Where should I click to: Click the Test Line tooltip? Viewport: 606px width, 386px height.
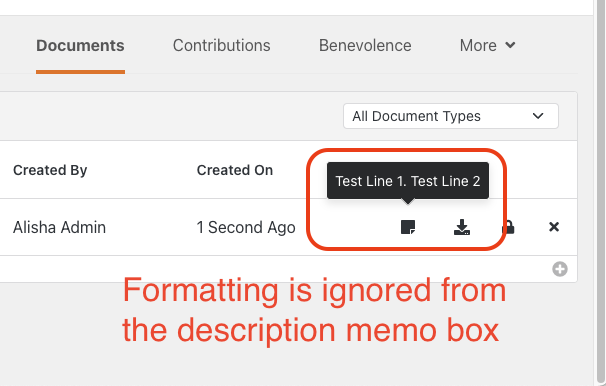(x=408, y=181)
